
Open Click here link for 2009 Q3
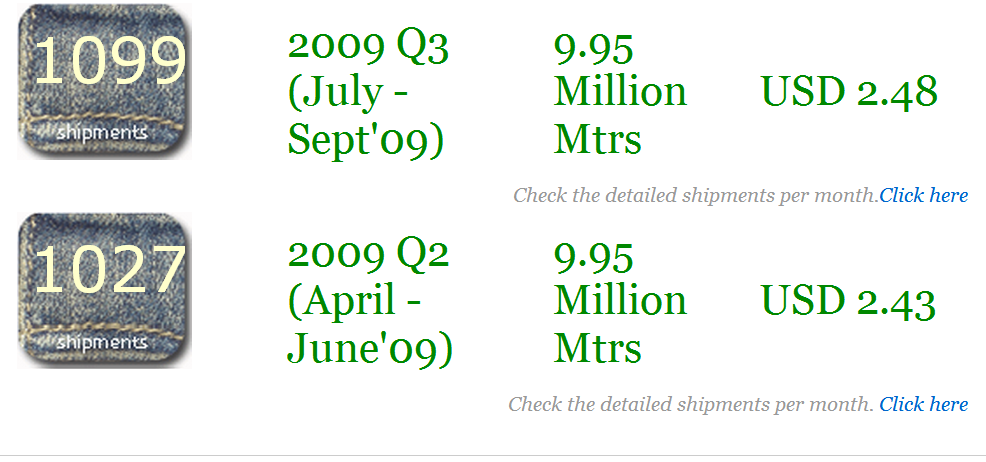point(923,195)
